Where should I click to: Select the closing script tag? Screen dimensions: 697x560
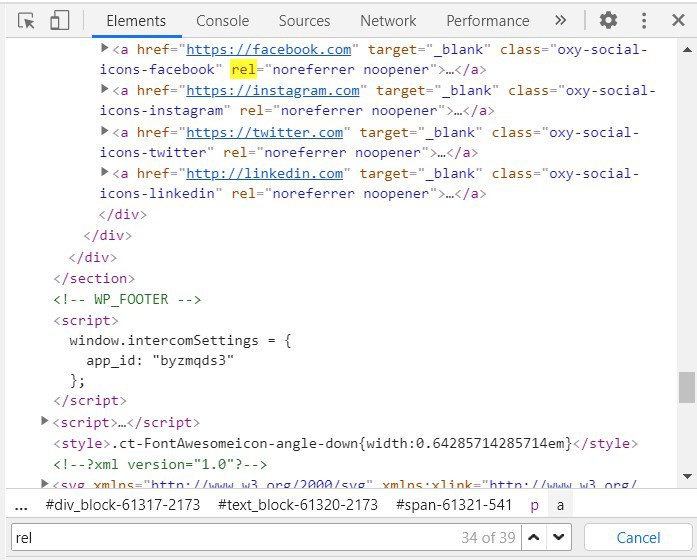tap(90, 400)
